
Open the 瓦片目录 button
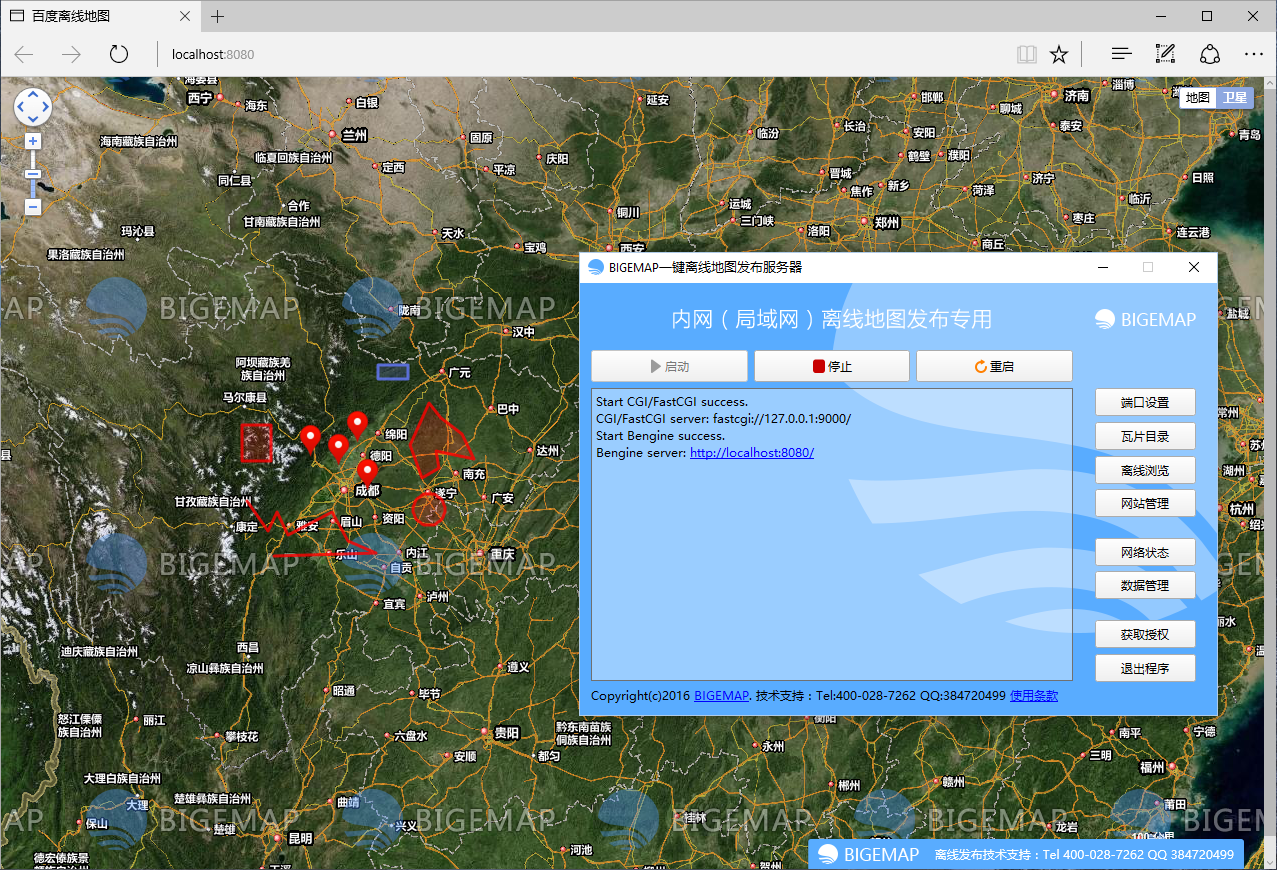click(x=1145, y=436)
